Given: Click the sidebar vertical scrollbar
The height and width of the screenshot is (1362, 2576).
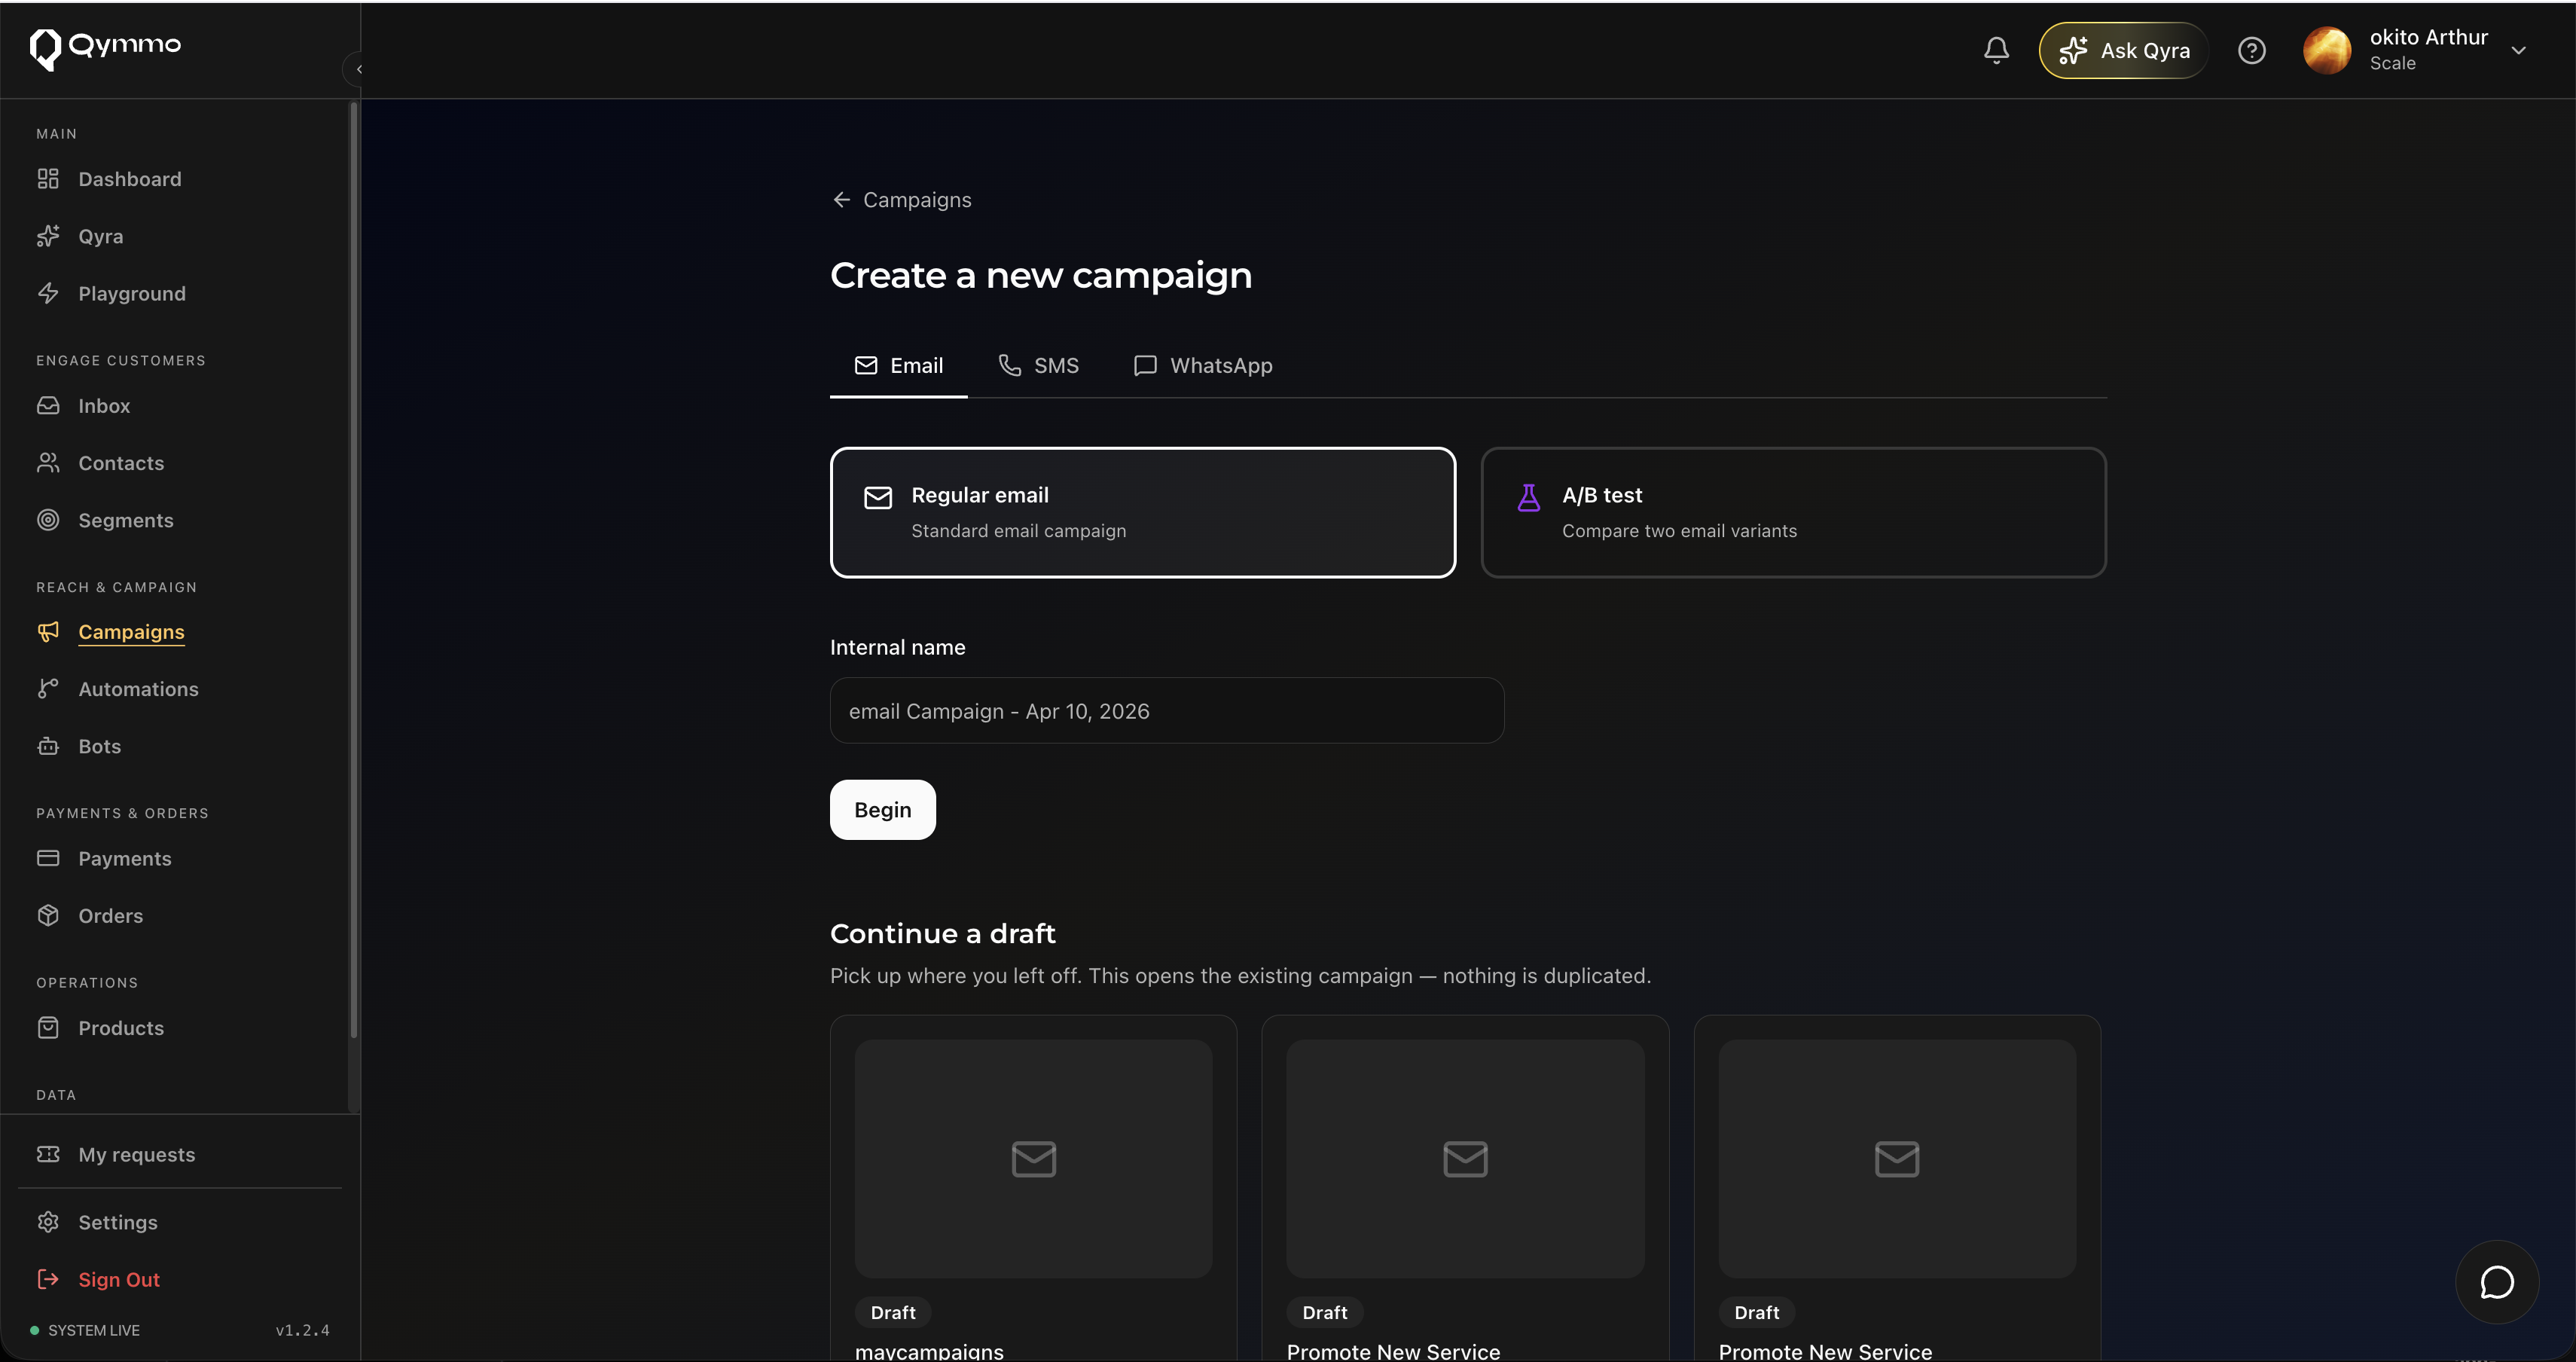Looking at the screenshot, I should [353, 570].
